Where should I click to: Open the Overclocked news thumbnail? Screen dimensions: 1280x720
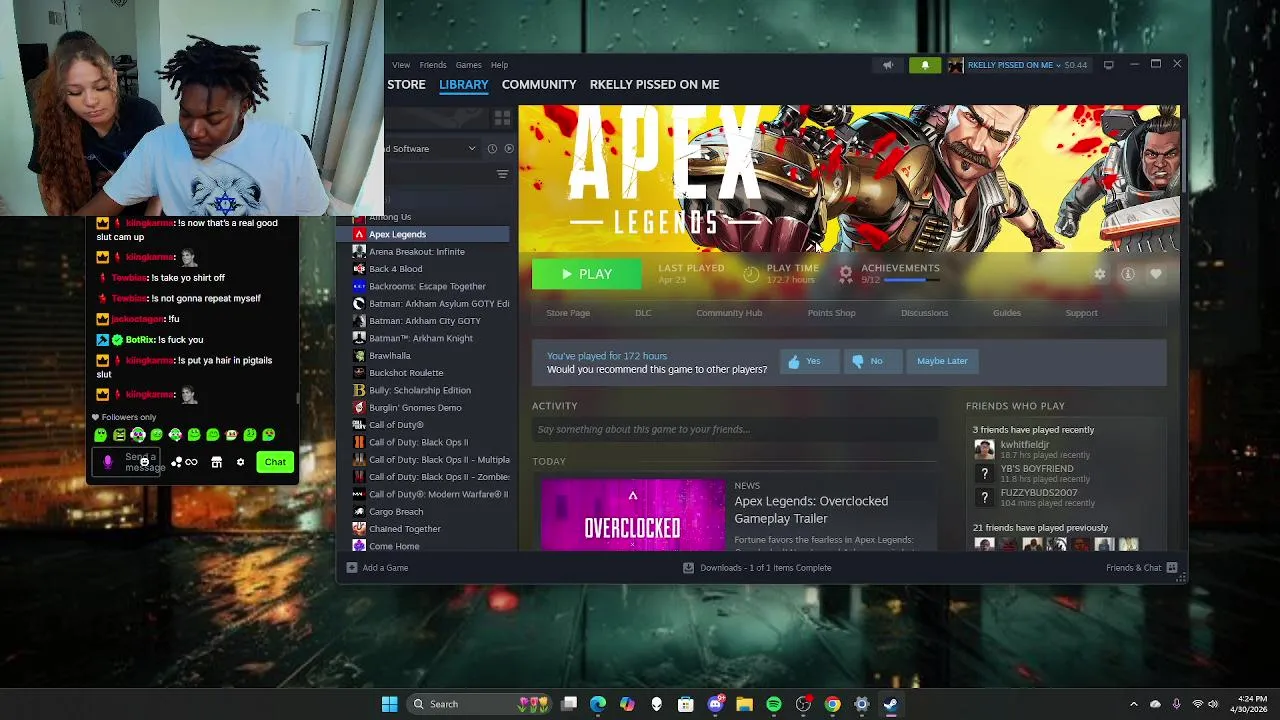pyautogui.click(x=632, y=515)
